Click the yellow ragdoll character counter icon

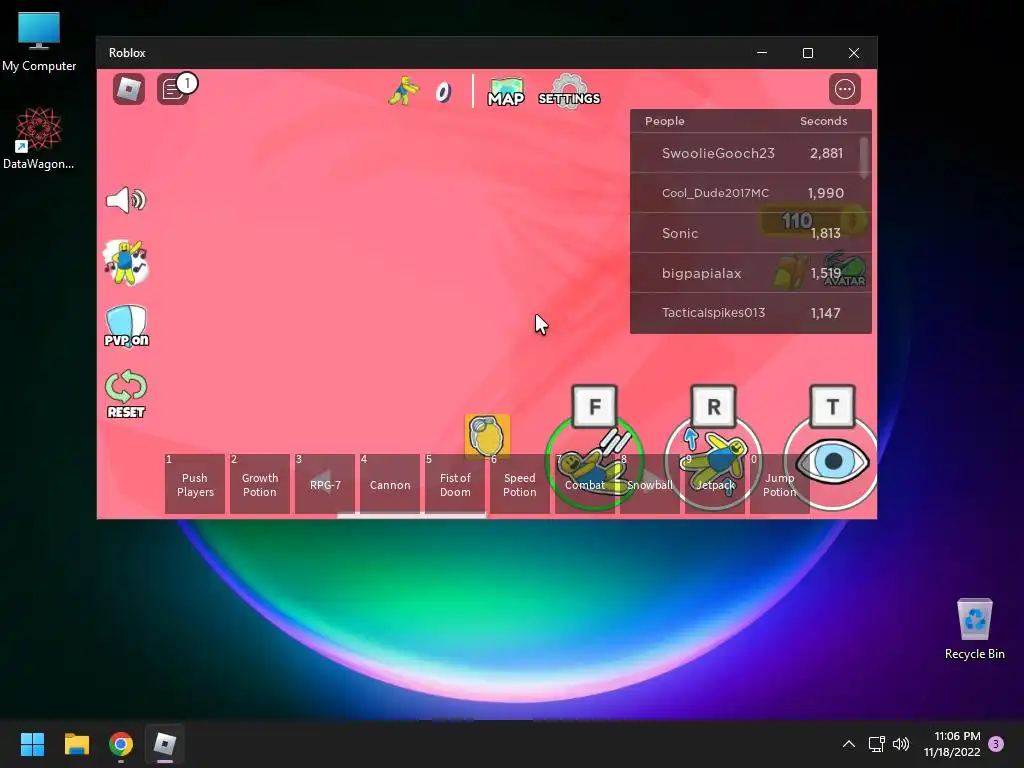click(403, 91)
